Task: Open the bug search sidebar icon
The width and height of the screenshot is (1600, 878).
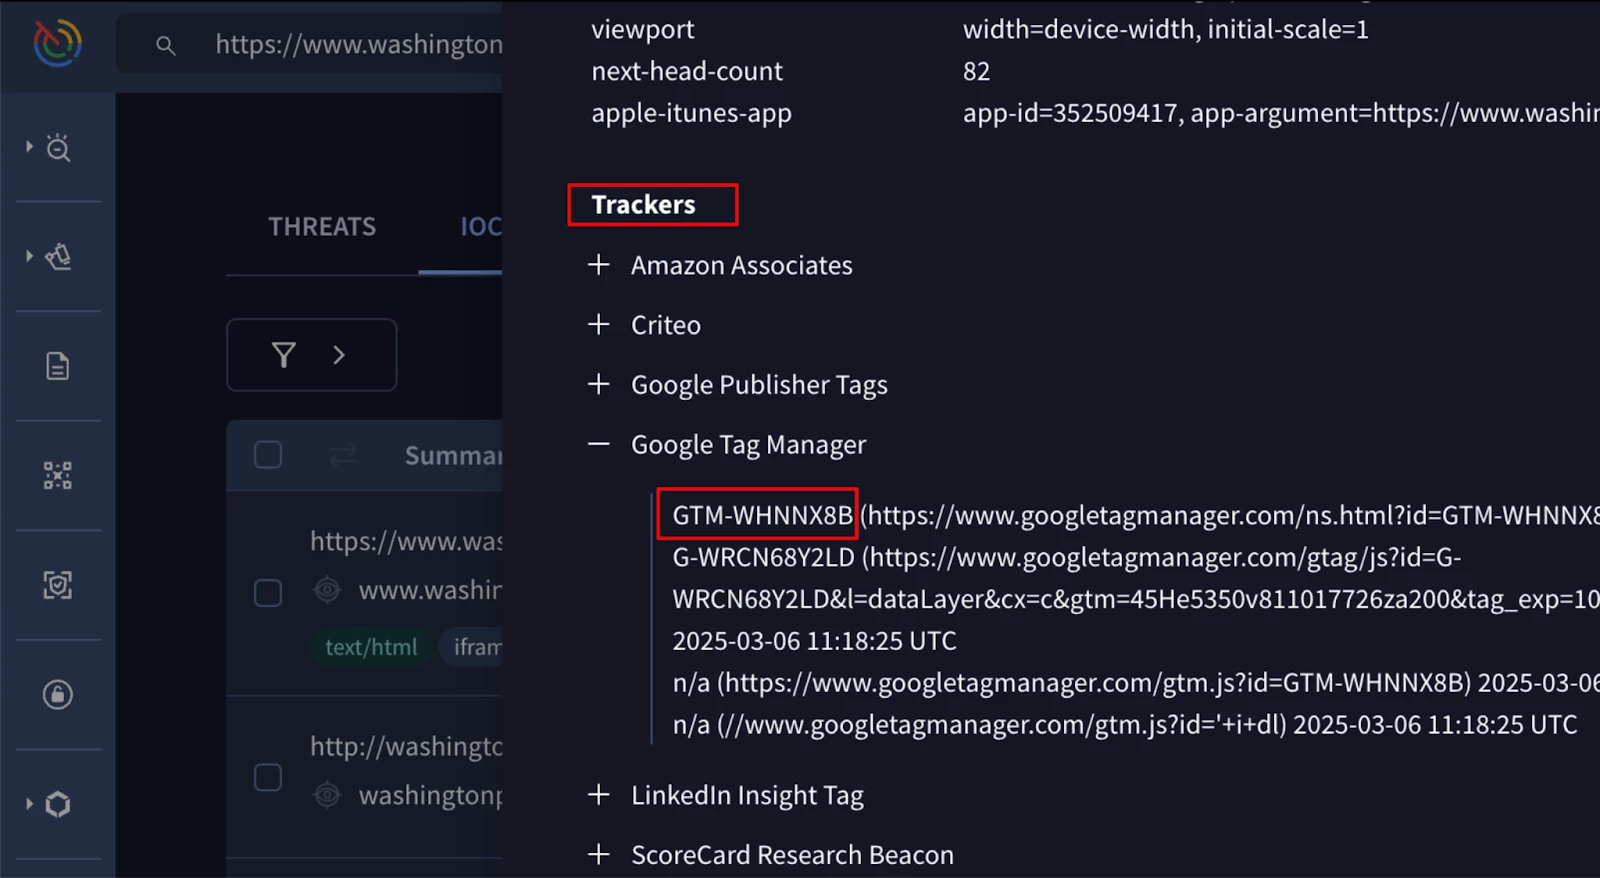Action: (x=58, y=148)
